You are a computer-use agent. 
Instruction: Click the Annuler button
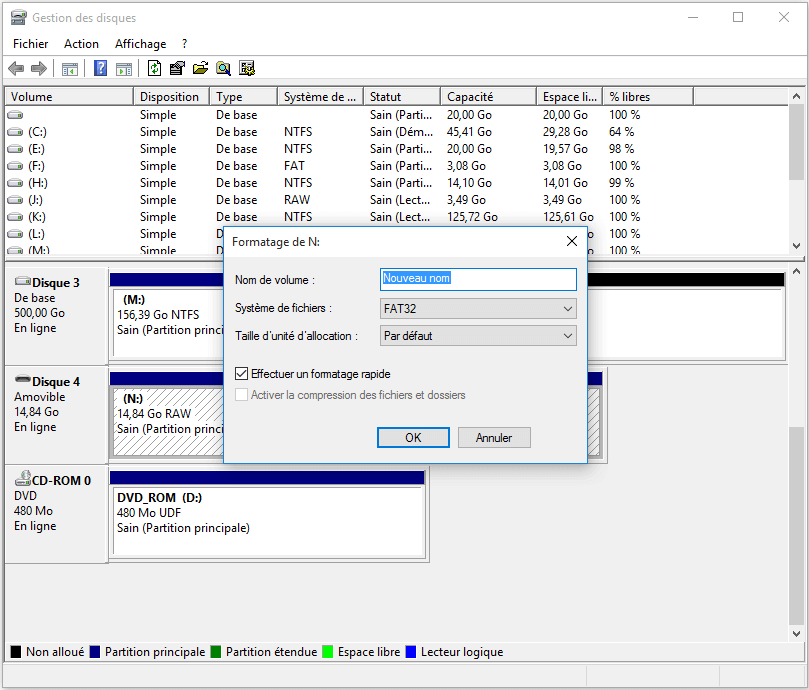click(x=494, y=438)
